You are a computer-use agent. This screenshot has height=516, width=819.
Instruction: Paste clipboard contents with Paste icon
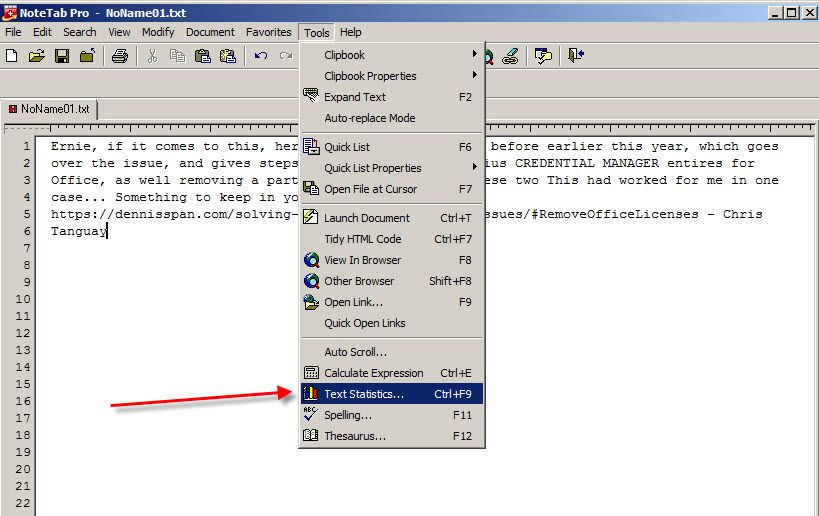click(x=203, y=56)
